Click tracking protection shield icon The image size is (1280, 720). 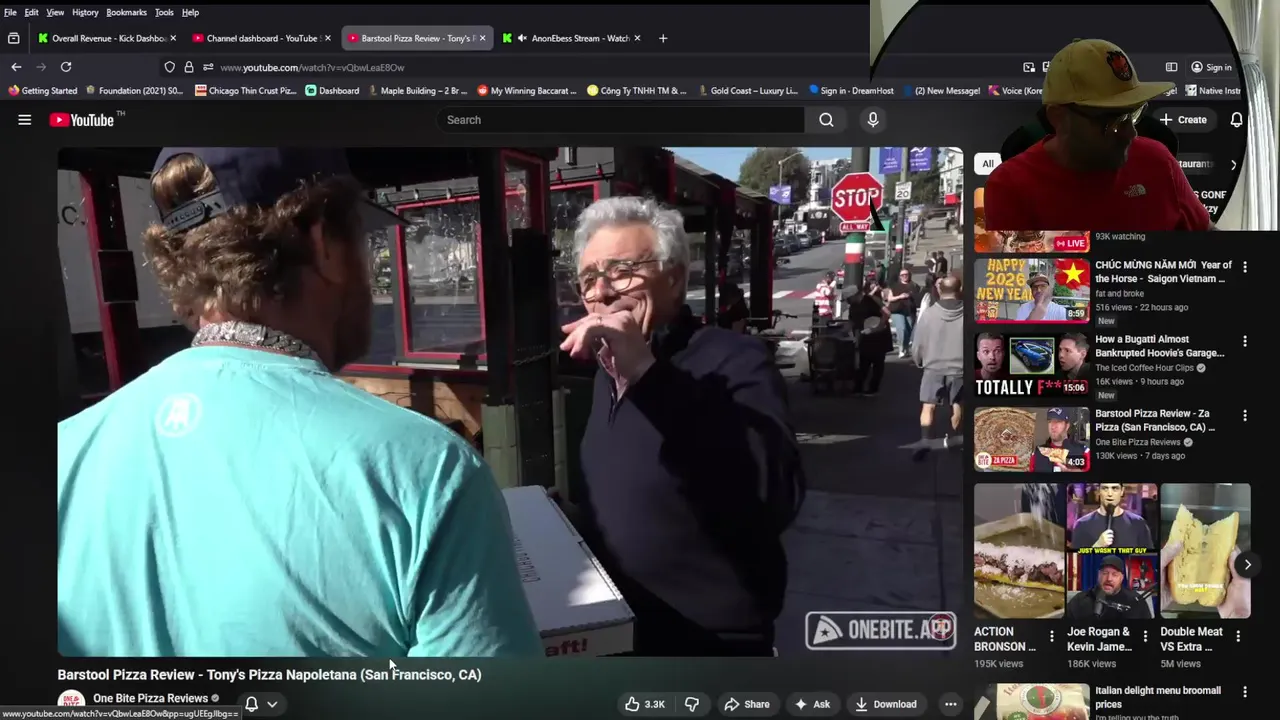pos(169,67)
